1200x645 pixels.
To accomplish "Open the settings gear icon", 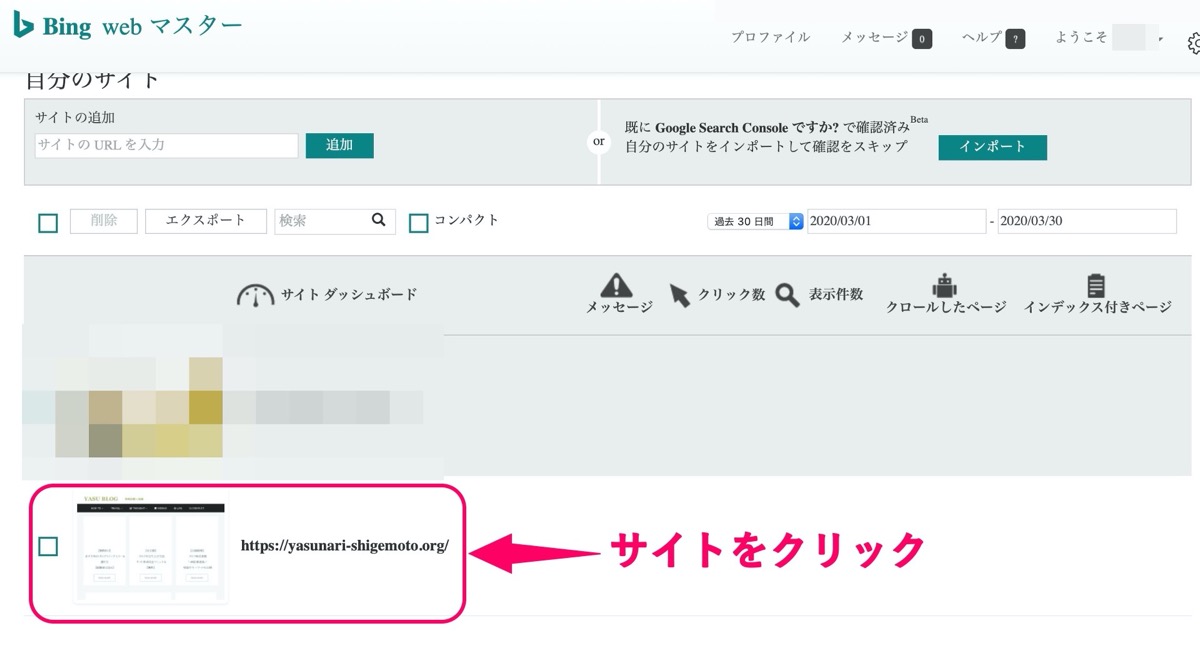I will [x=1193, y=43].
